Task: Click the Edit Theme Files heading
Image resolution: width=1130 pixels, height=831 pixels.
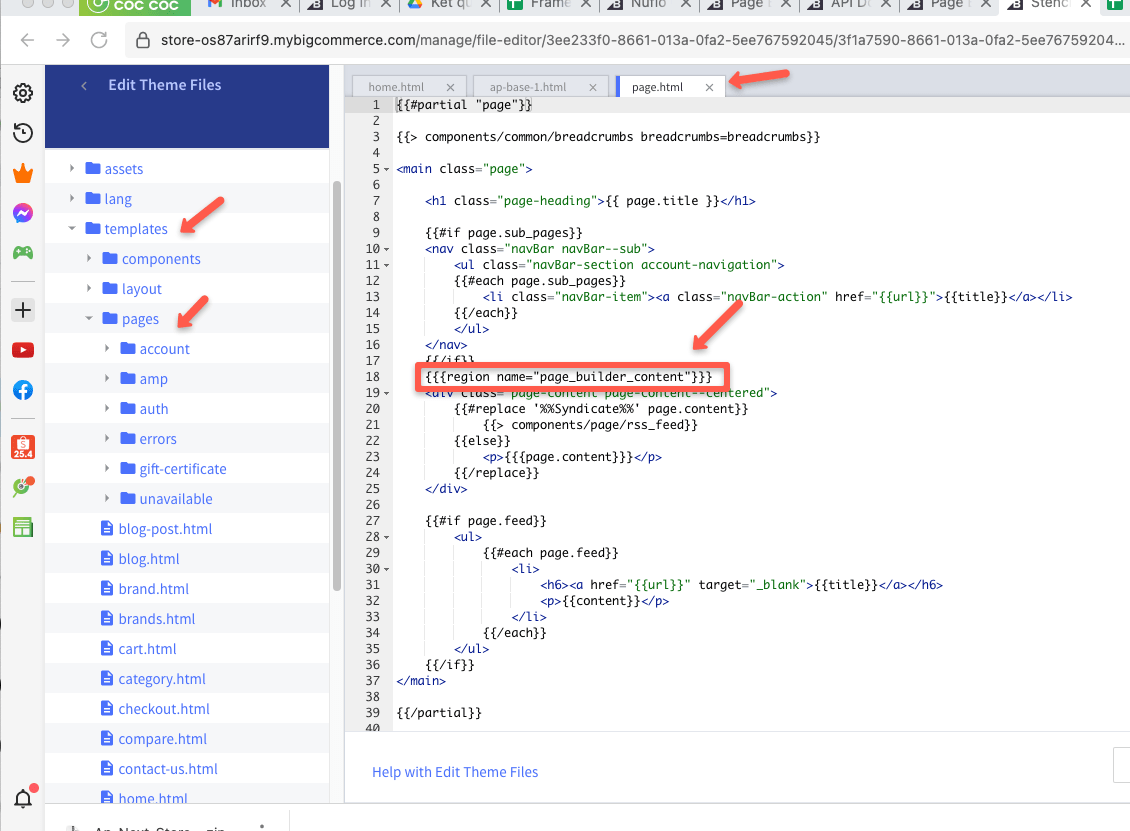Action: (164, 85)
